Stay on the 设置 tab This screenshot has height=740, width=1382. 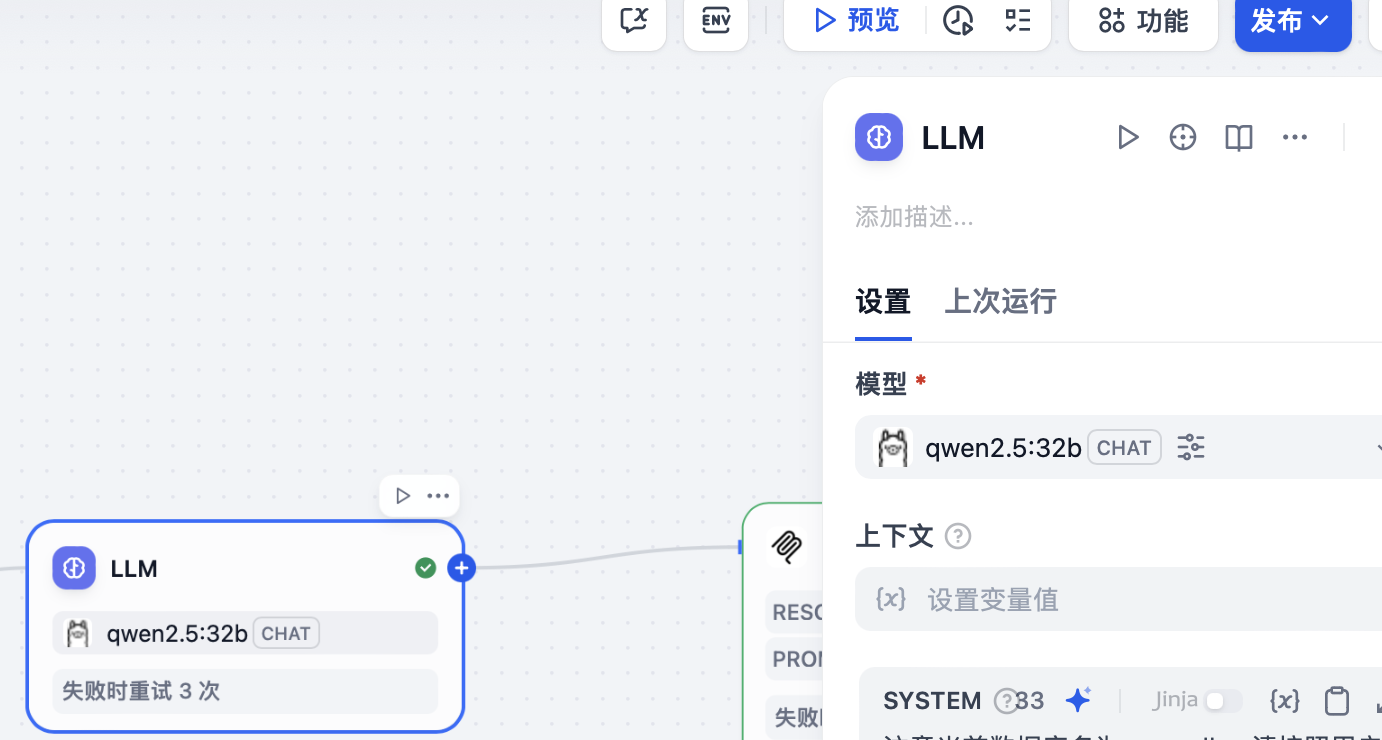883,301
